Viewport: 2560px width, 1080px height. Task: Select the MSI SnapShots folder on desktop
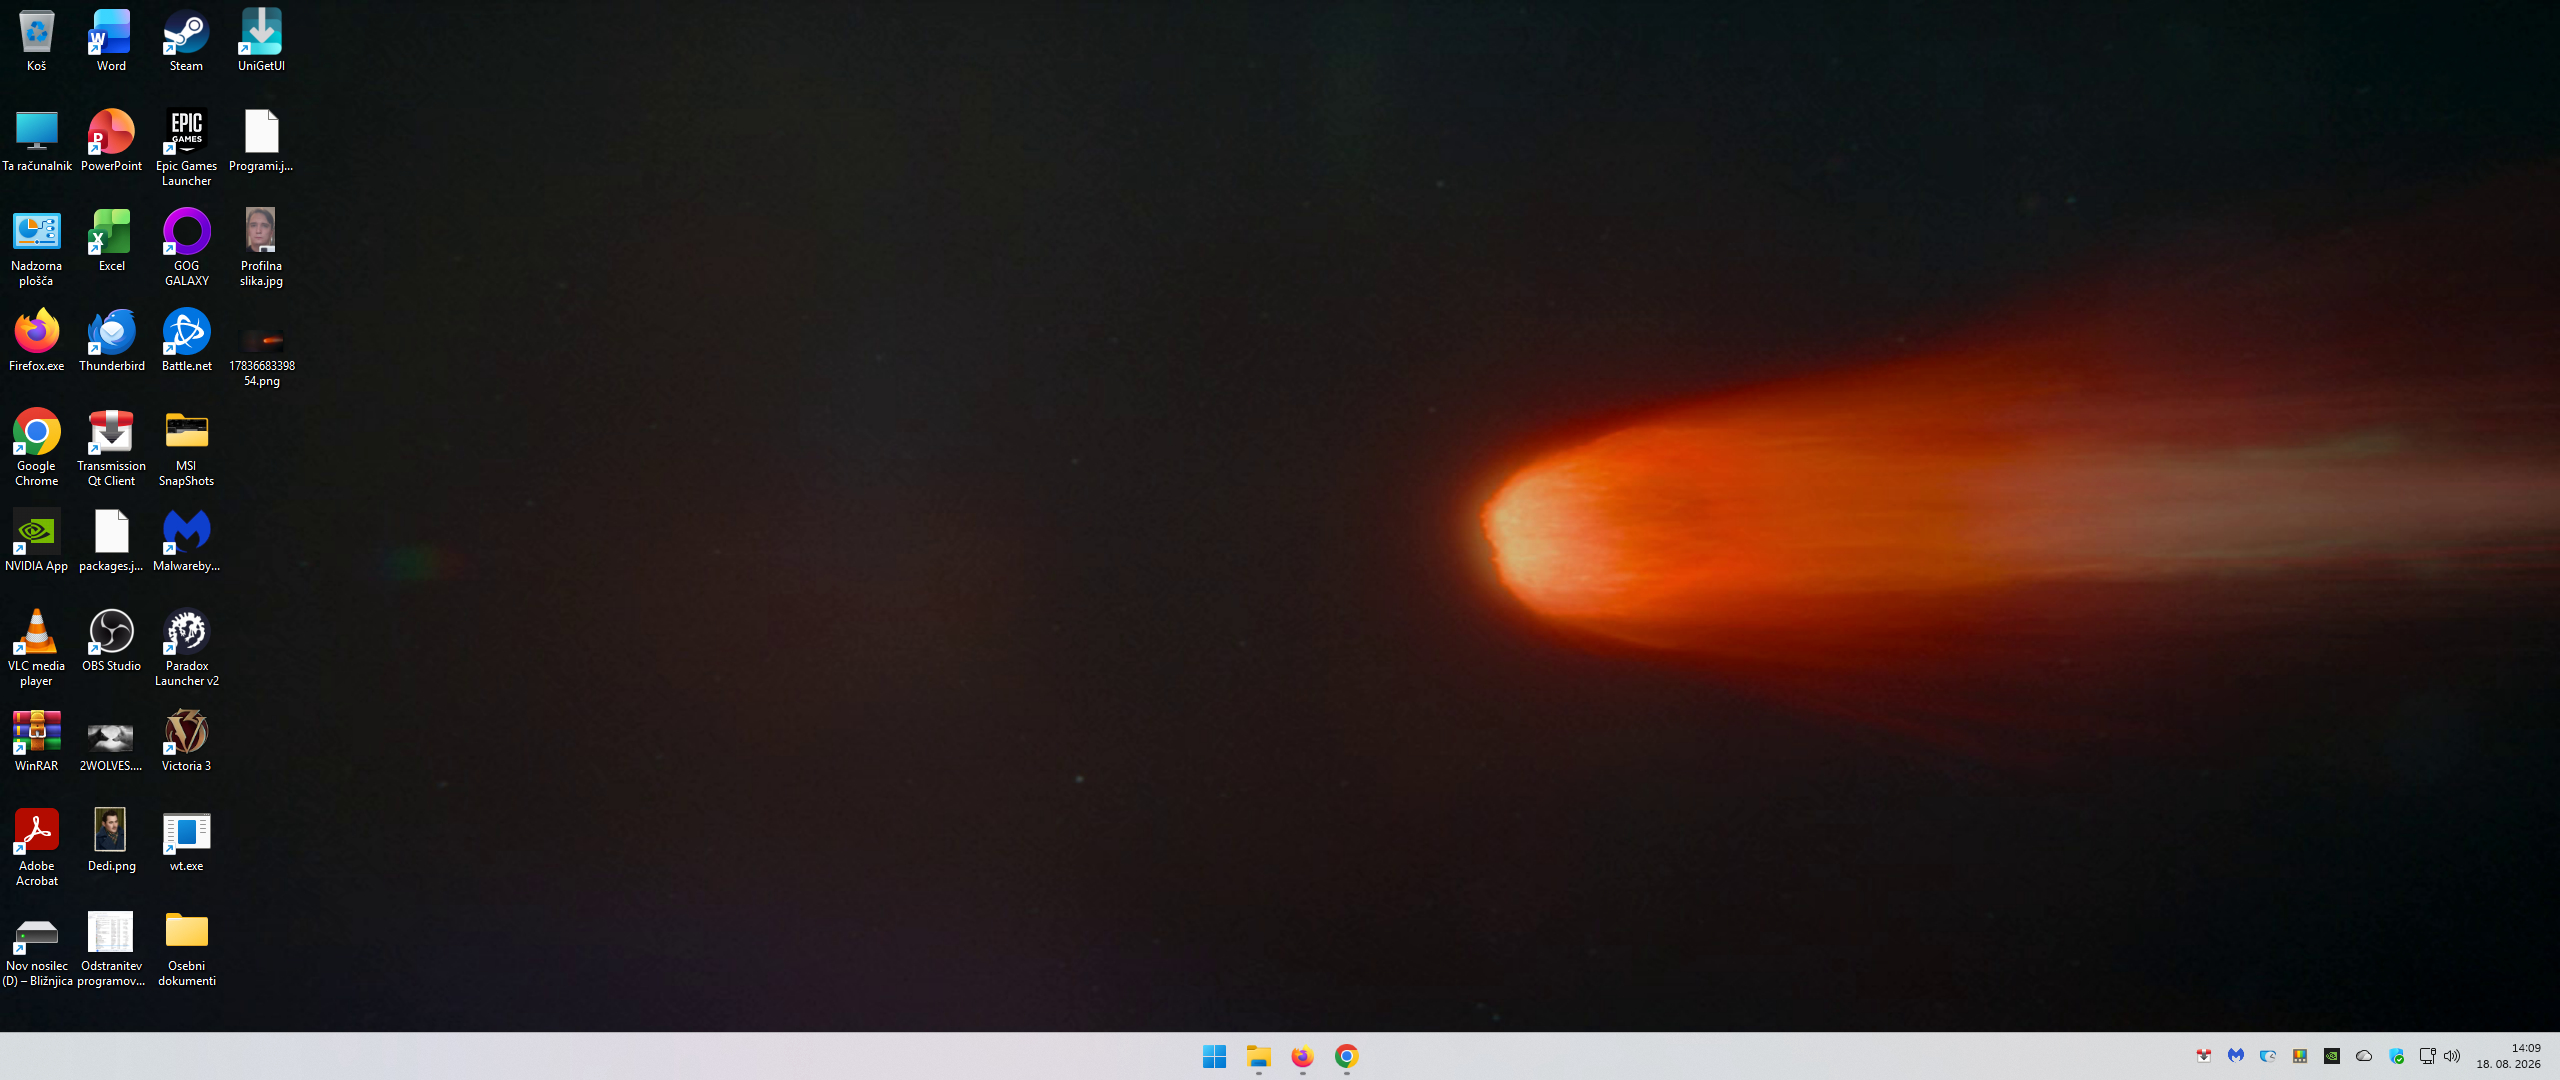coord(186,447)
